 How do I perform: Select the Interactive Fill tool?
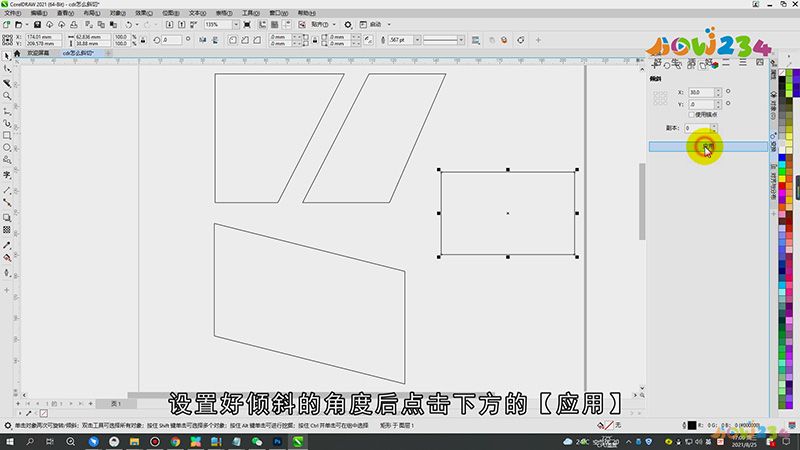tap(7, 258)
